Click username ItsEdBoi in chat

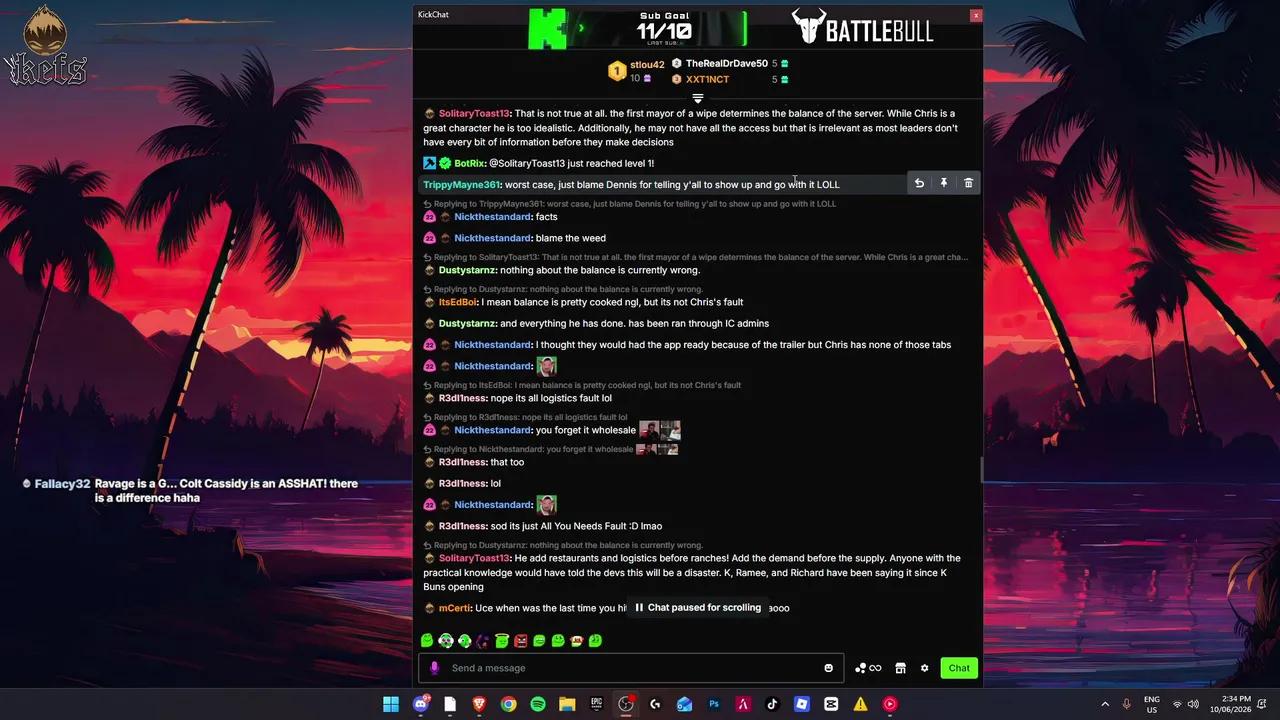click(458, 302)
